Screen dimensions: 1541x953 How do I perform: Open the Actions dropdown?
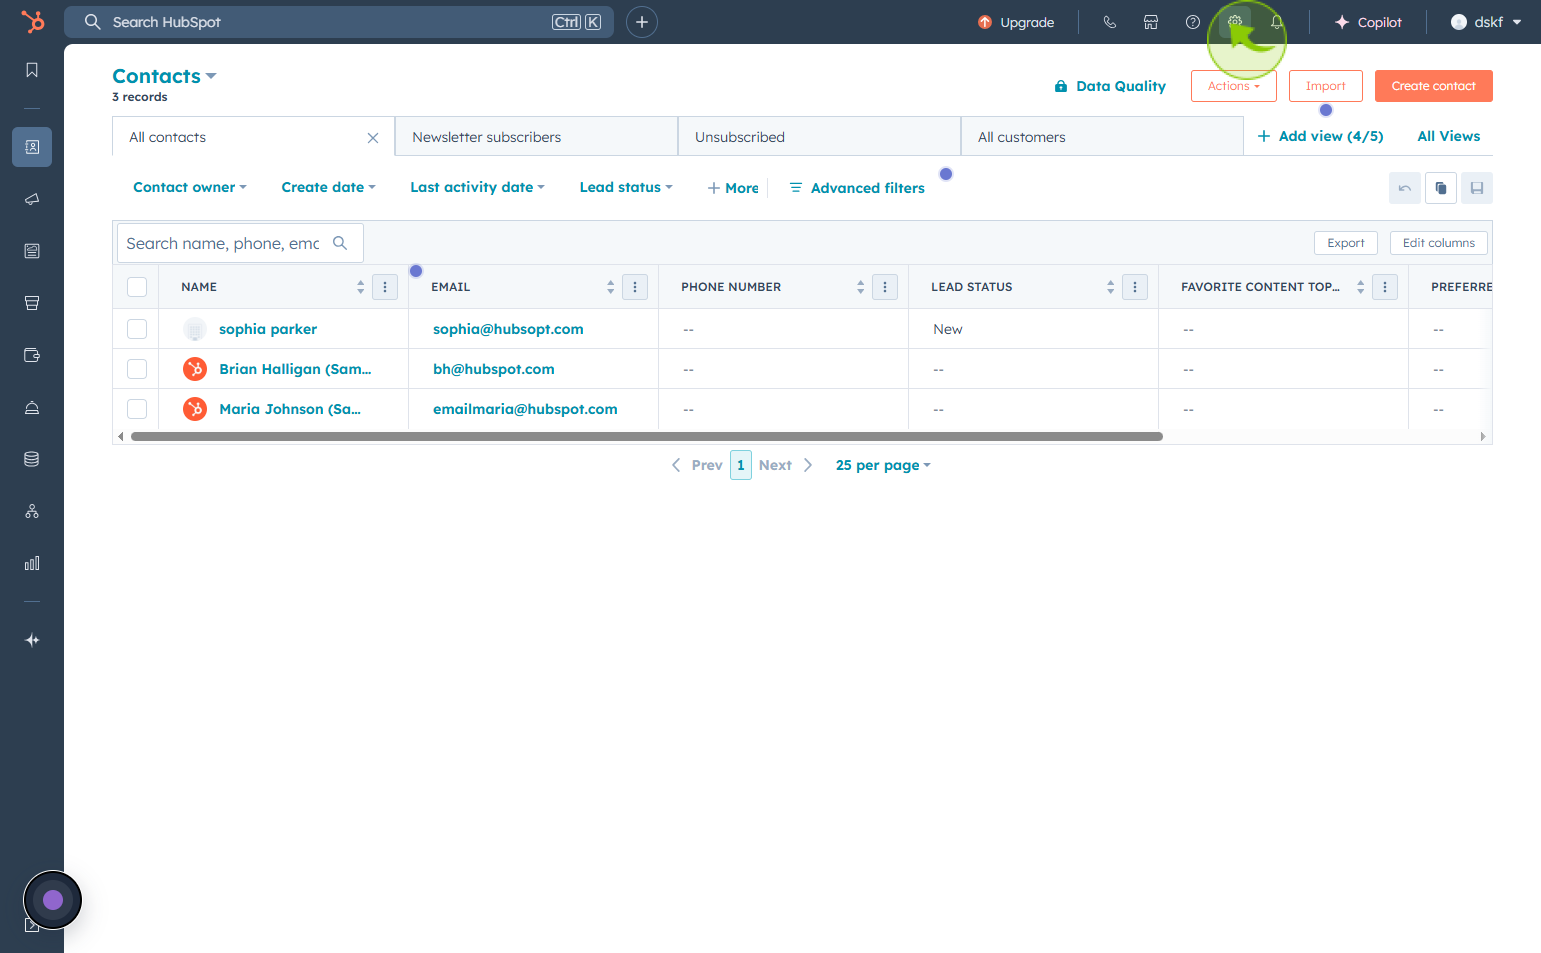[x=1233, y=86]
